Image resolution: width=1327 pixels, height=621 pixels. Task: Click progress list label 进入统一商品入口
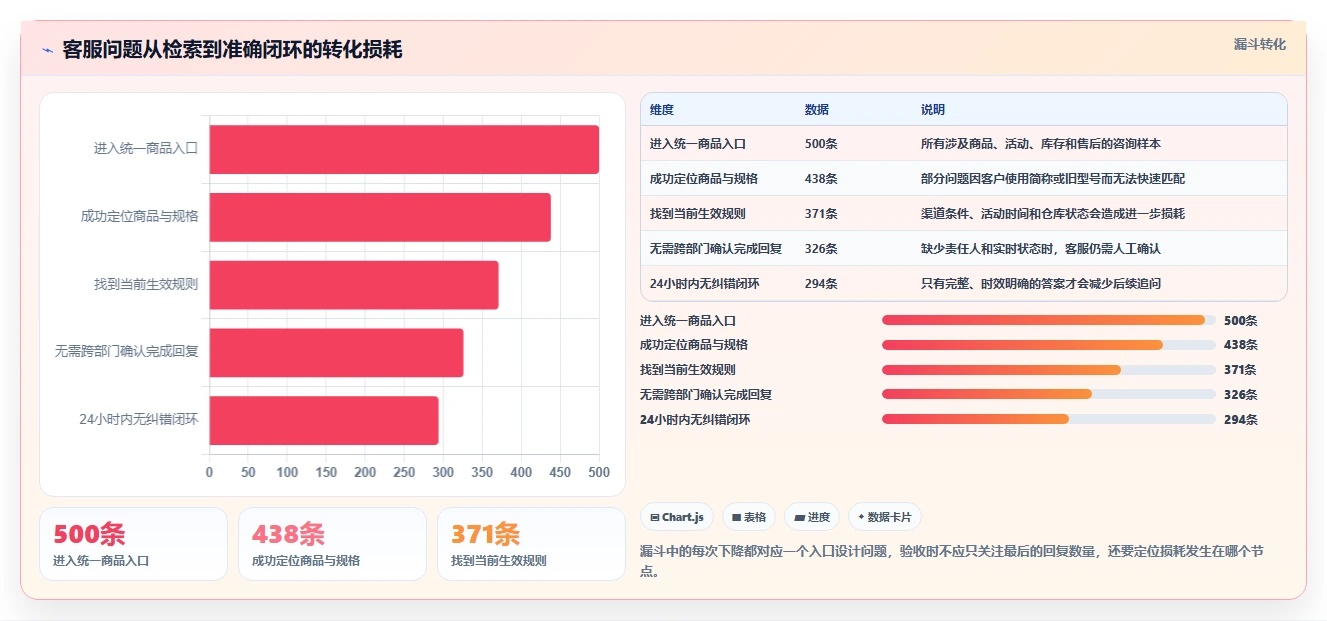688,321
